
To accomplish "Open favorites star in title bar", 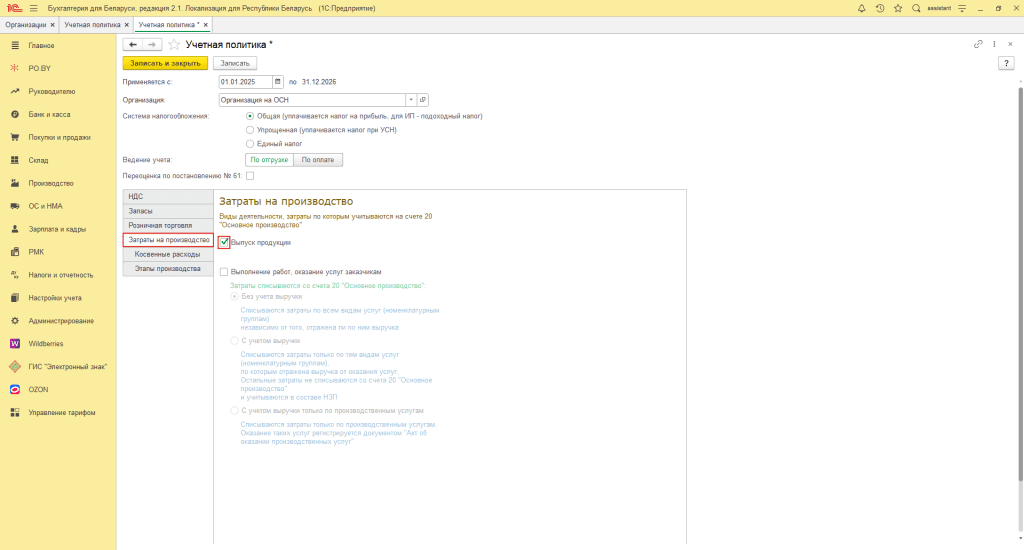I will coord(896,8).
